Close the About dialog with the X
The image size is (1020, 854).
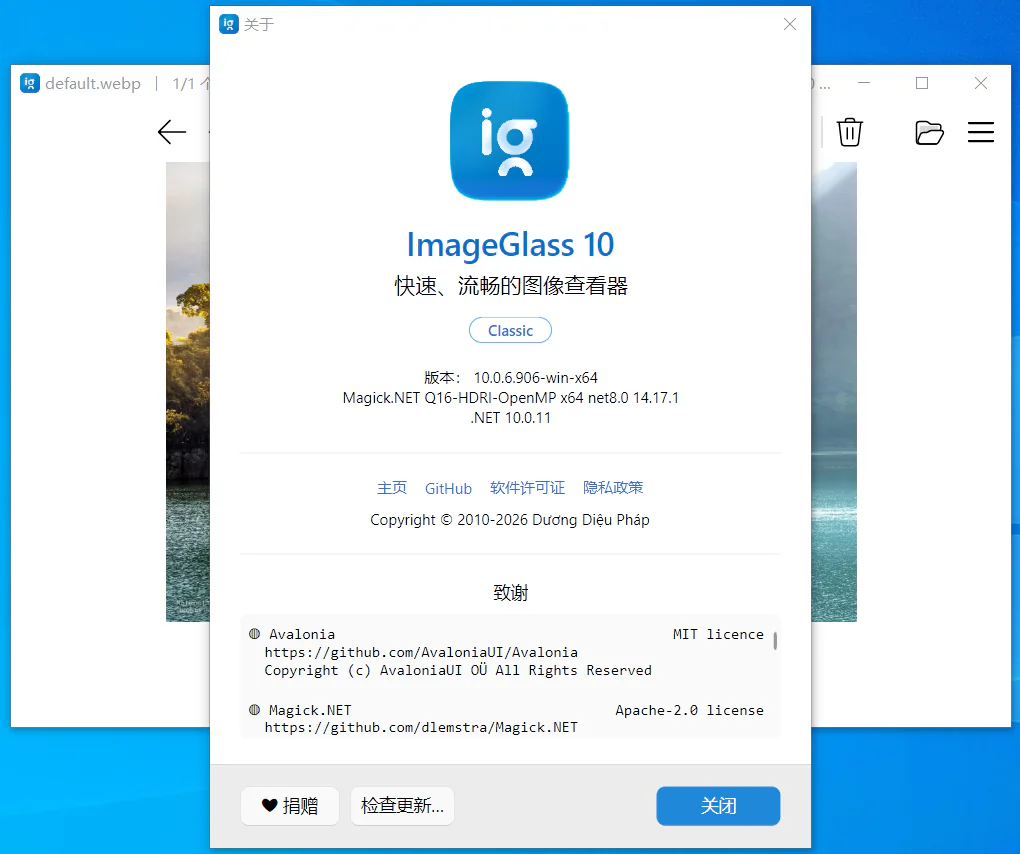tap(790, 24)
